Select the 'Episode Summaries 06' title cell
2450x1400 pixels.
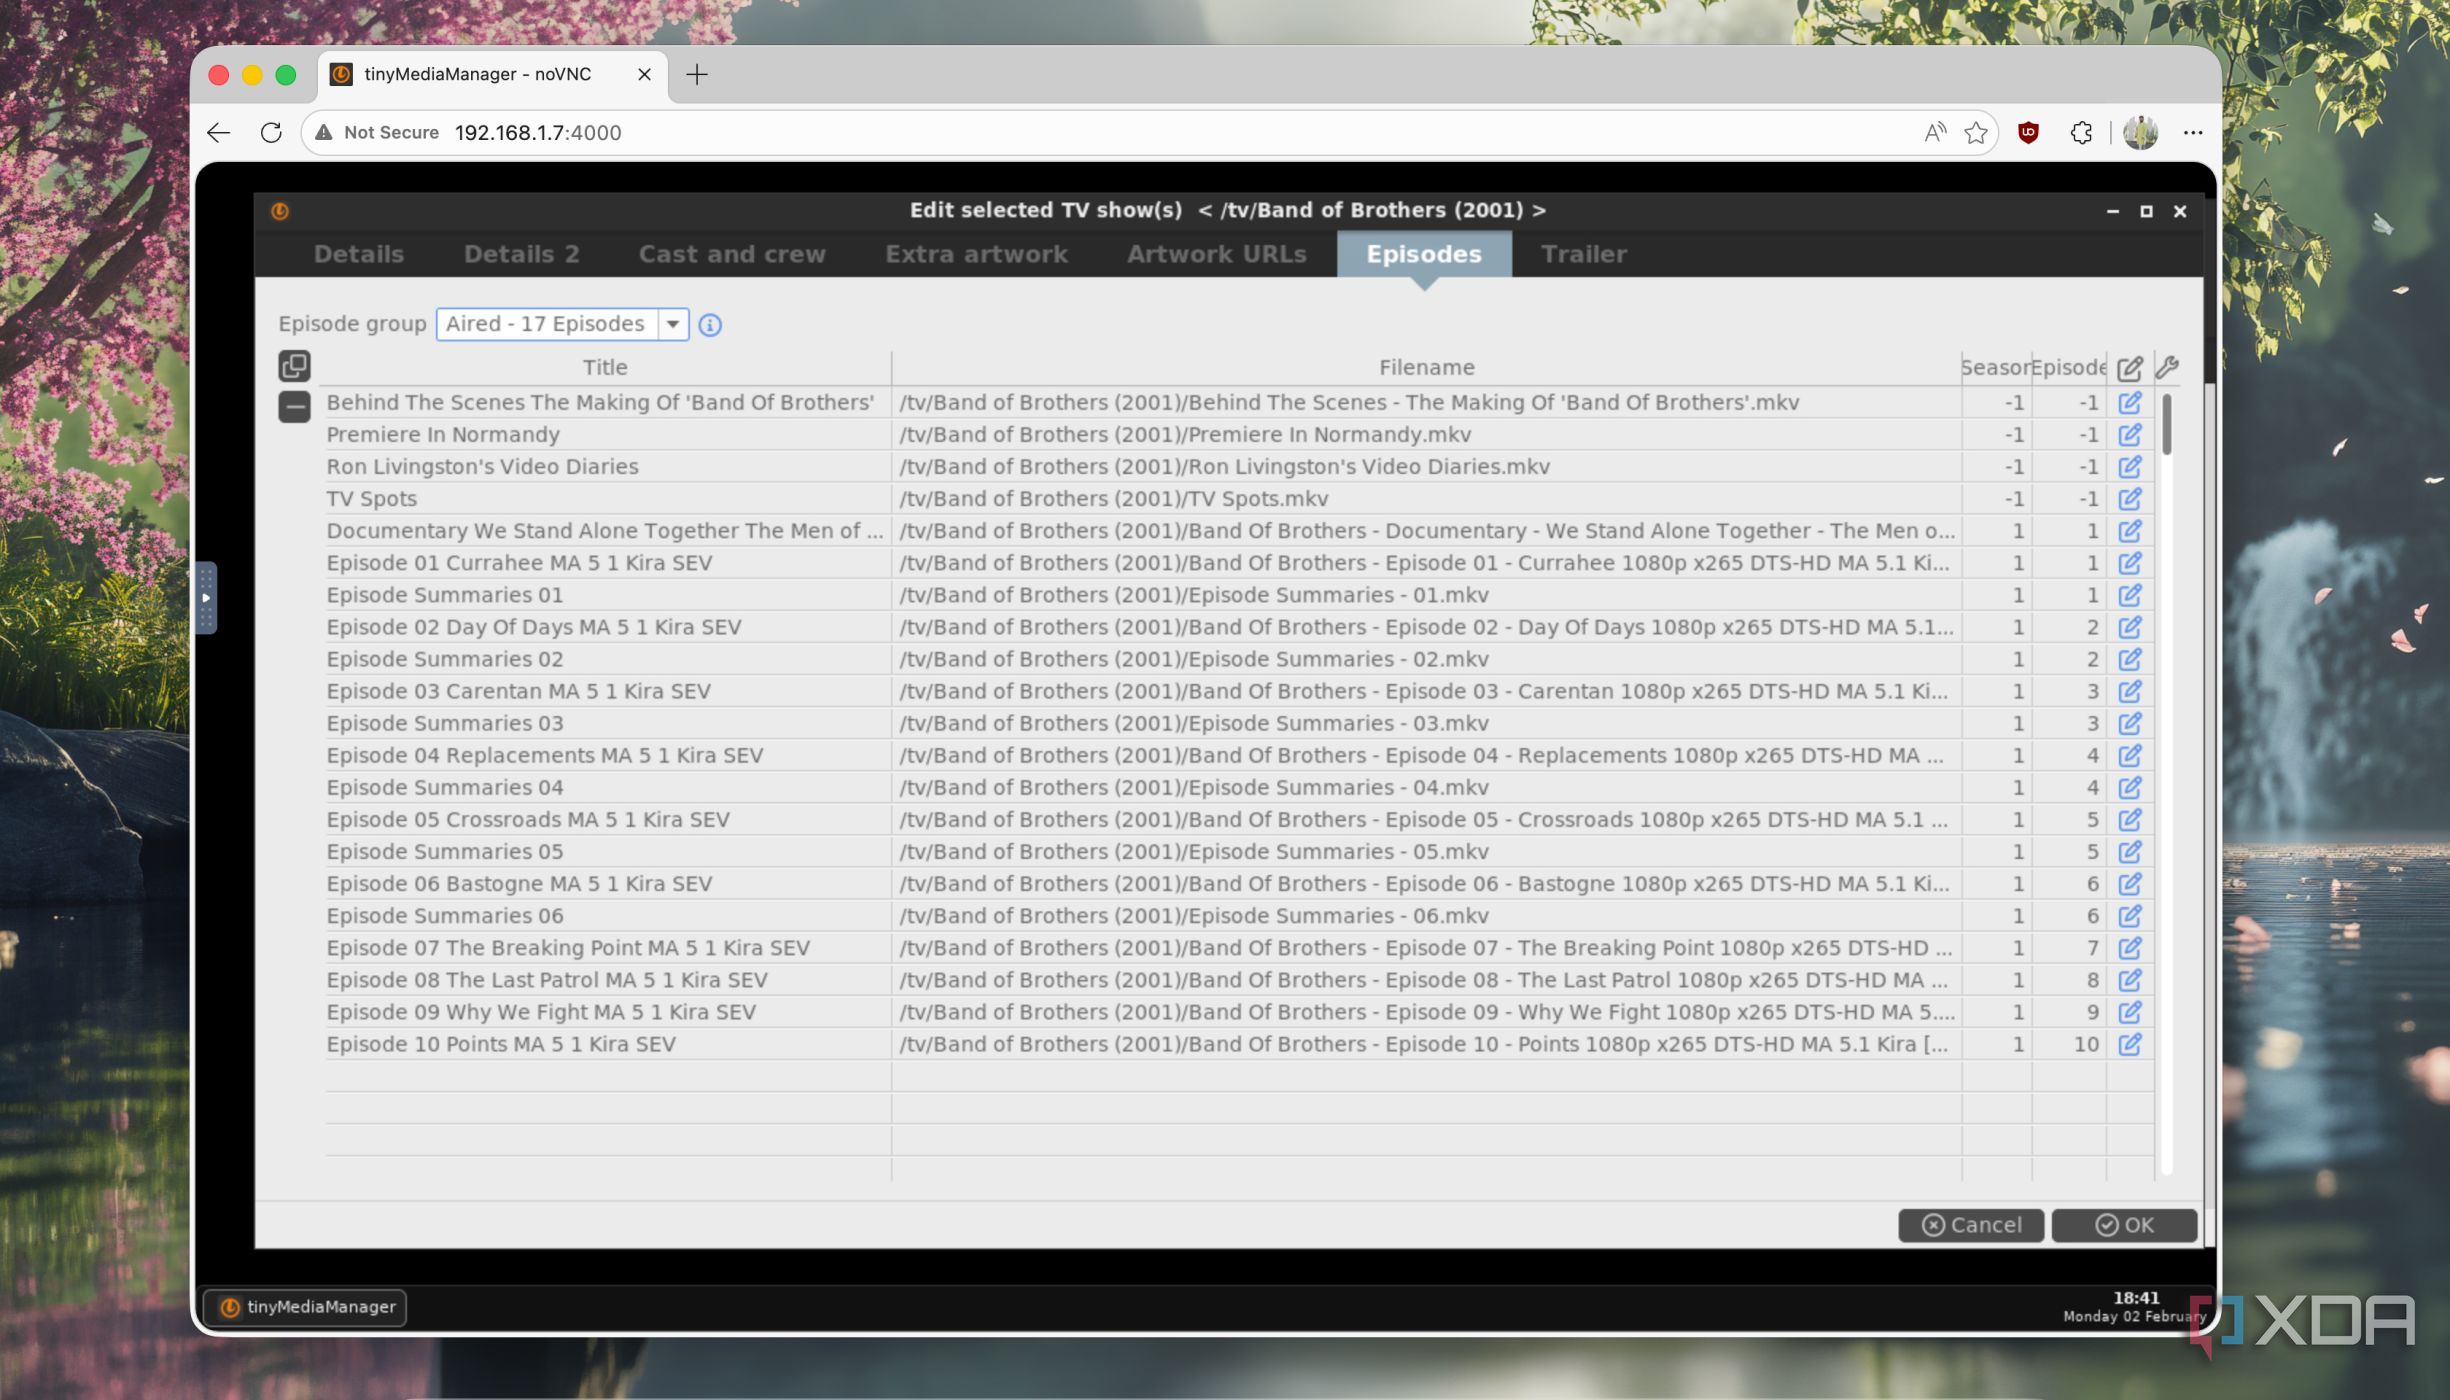(x=607, y=916)
